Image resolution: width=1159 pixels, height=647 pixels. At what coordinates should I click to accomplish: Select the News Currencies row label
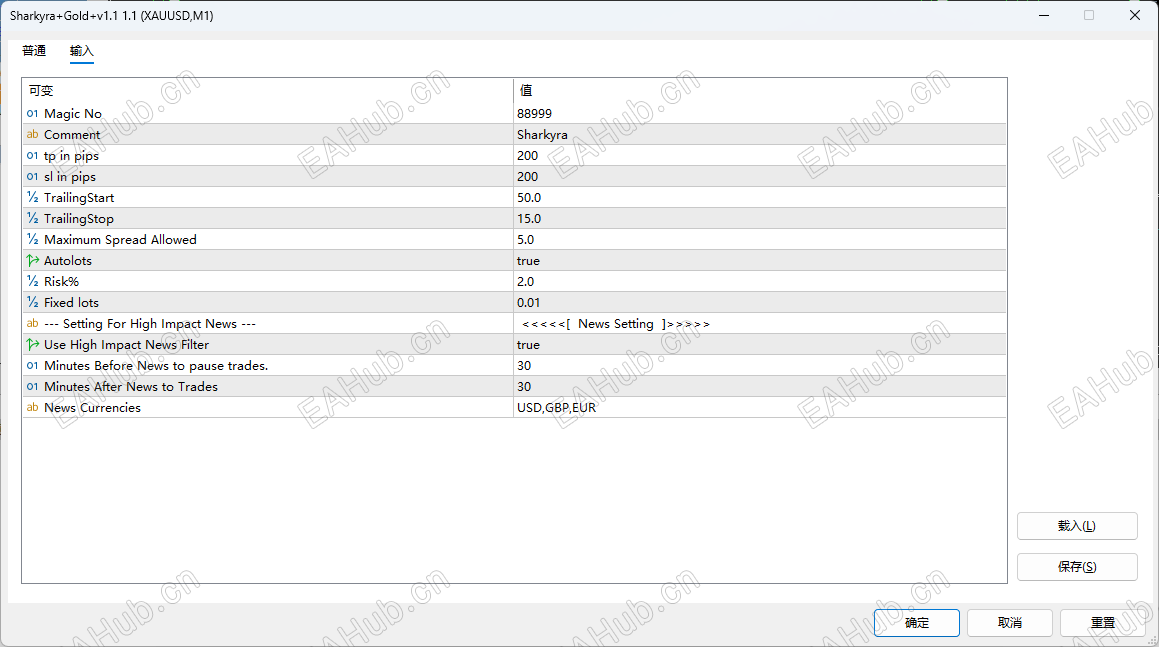[x=92, y=407]
